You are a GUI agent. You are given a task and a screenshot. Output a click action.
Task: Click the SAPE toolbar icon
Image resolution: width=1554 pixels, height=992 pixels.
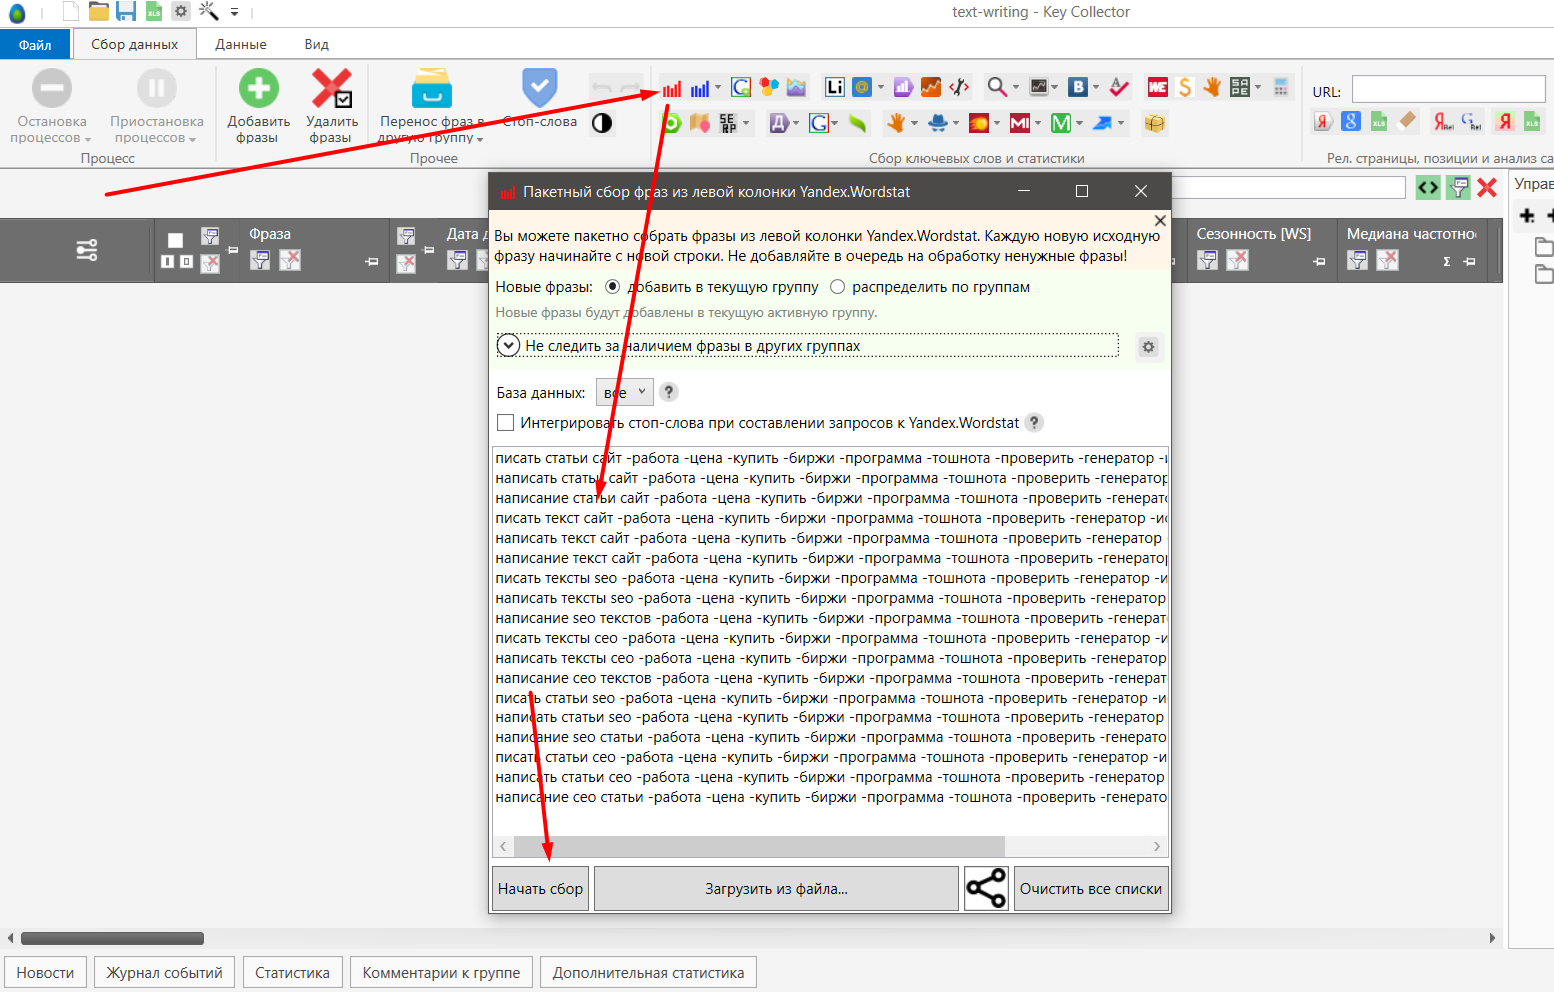1240,87
